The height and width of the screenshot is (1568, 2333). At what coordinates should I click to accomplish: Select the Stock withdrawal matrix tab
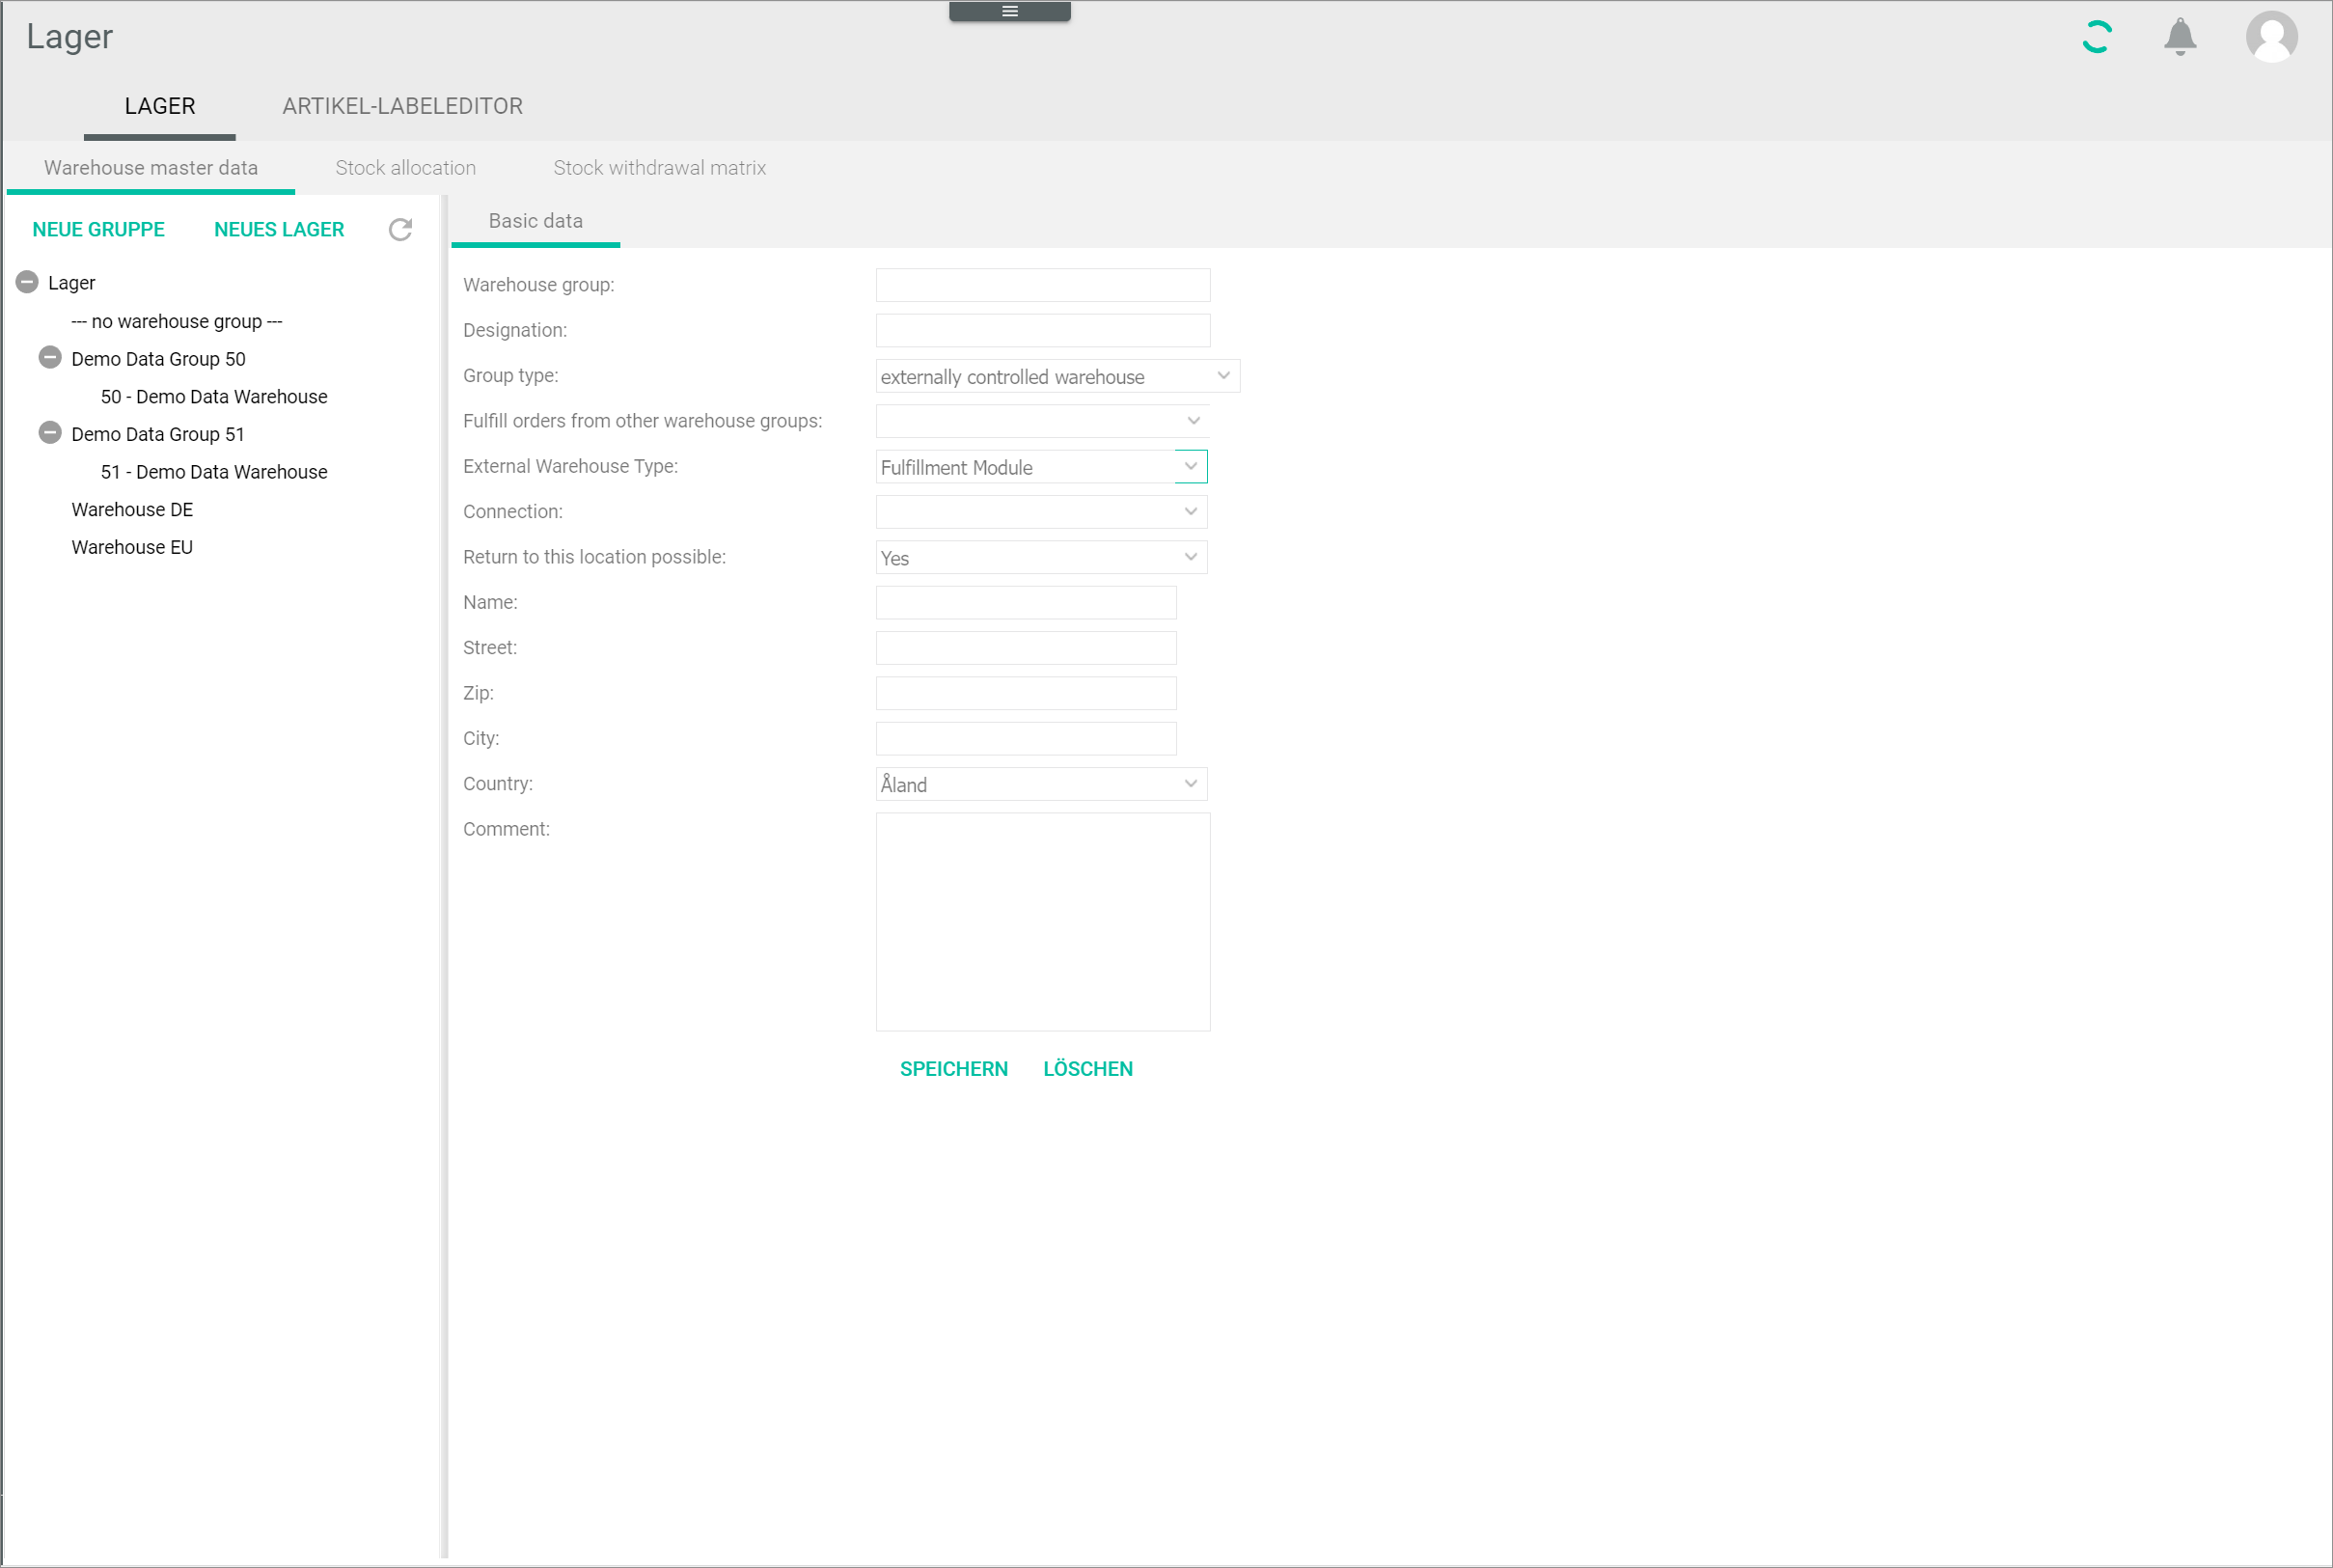[659, 168]
